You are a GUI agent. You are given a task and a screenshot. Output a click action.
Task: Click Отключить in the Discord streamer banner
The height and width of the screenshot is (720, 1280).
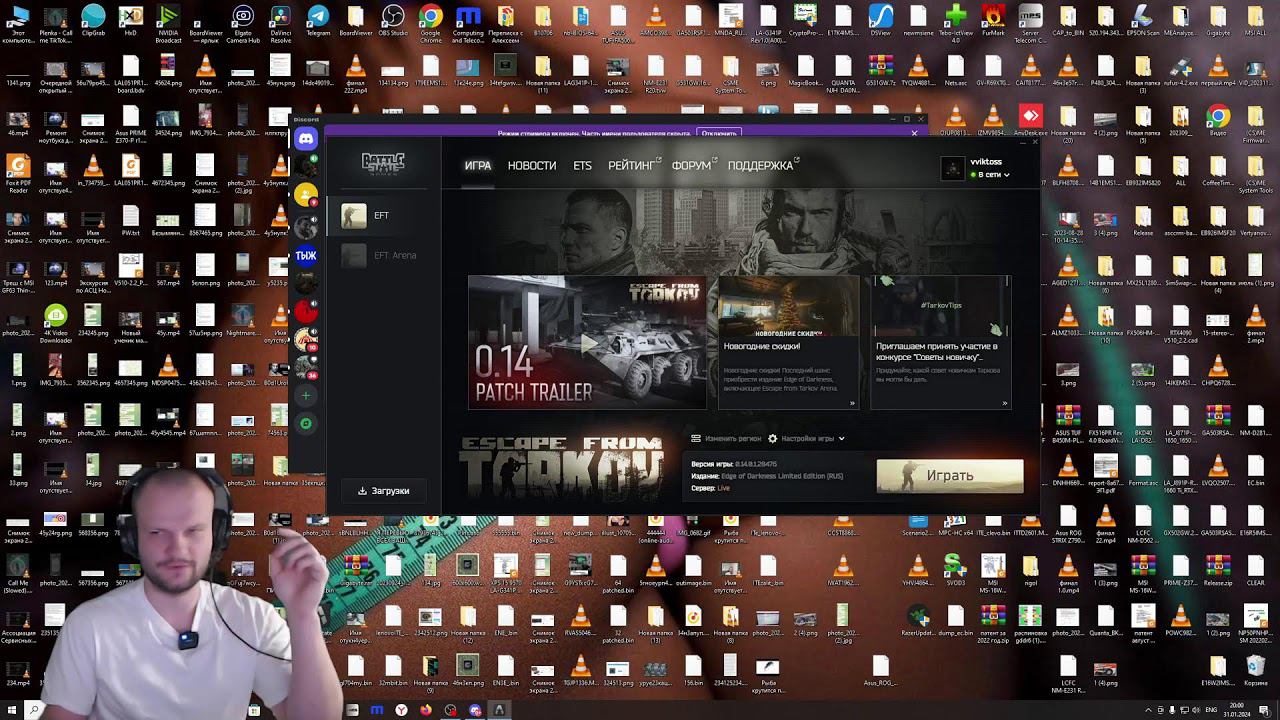(x=719, y=133)
